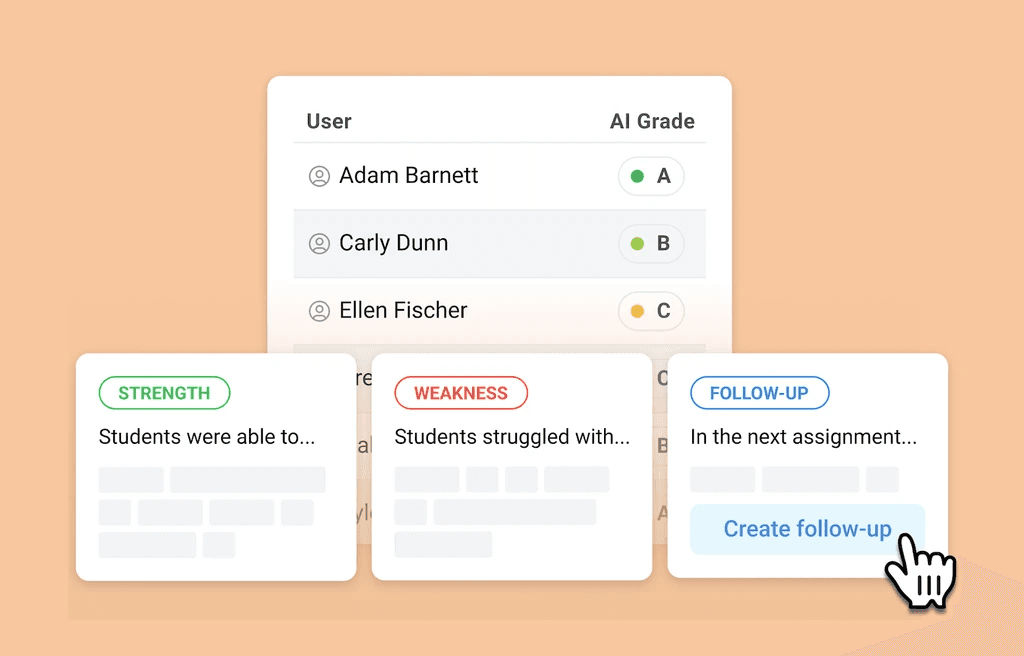Select the FOLLOW-UP tag label
This screenshot has width=1024, height=656.
(759, 393)
